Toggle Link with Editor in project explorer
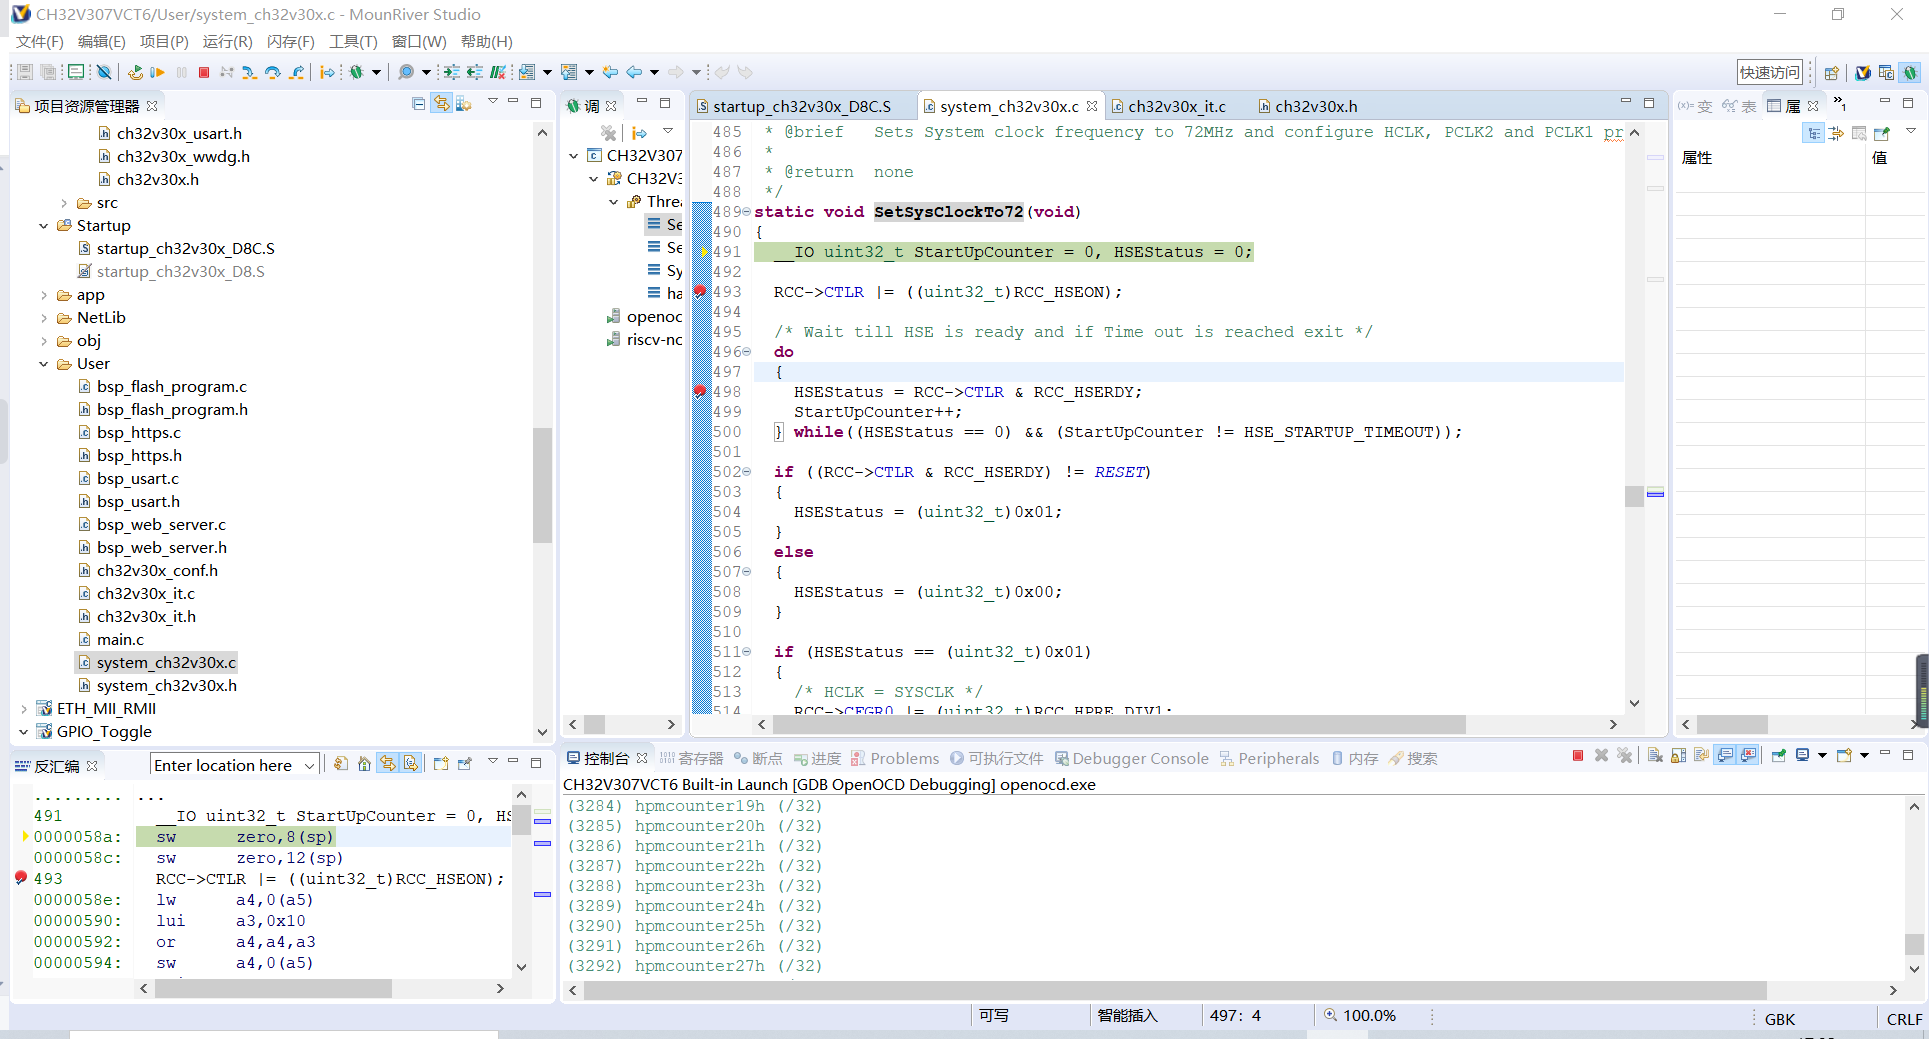The width and height of the screenshot is (1929, 1039). (x=441, y=104)
